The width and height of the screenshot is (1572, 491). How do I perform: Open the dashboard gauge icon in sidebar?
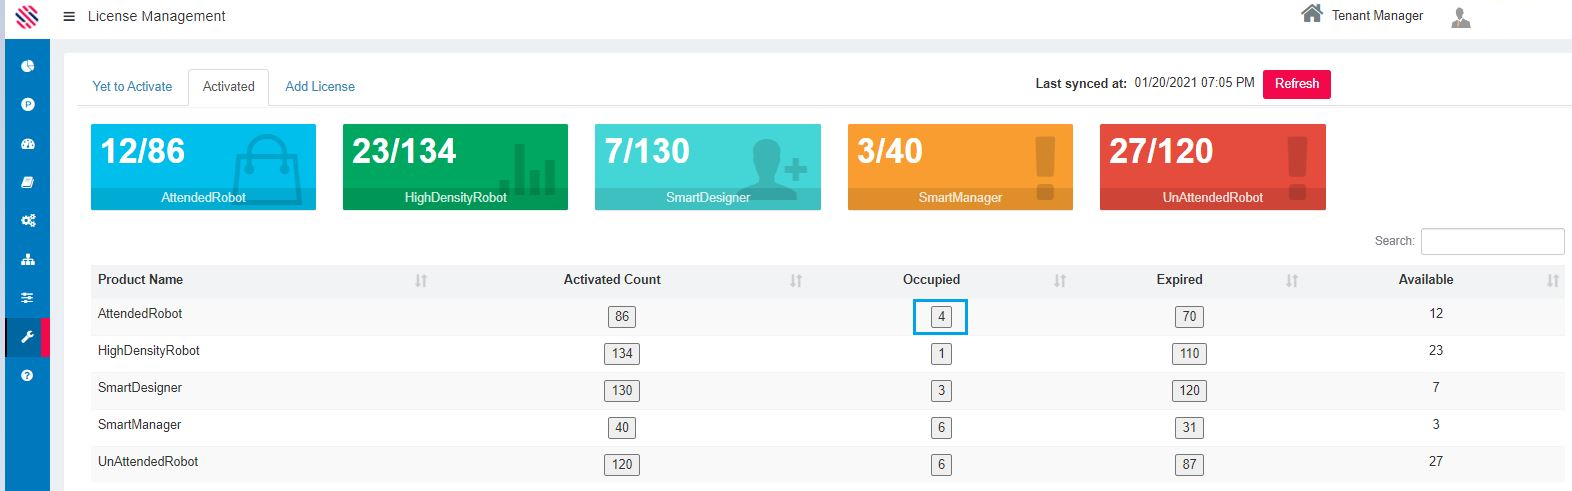(x=28, y=144)
